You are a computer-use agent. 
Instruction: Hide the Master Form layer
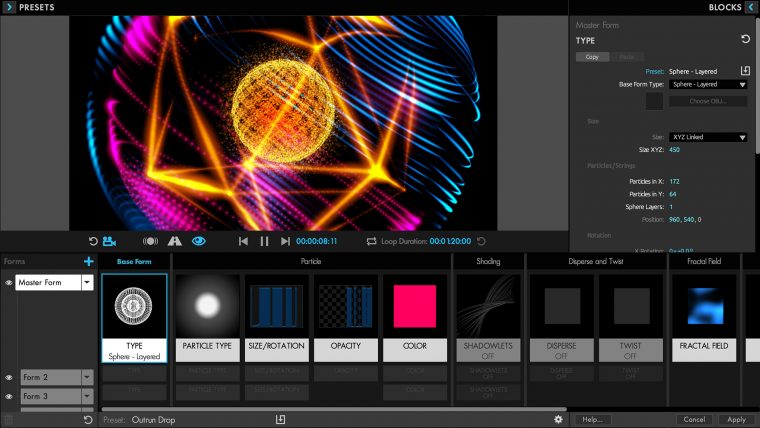9,283
